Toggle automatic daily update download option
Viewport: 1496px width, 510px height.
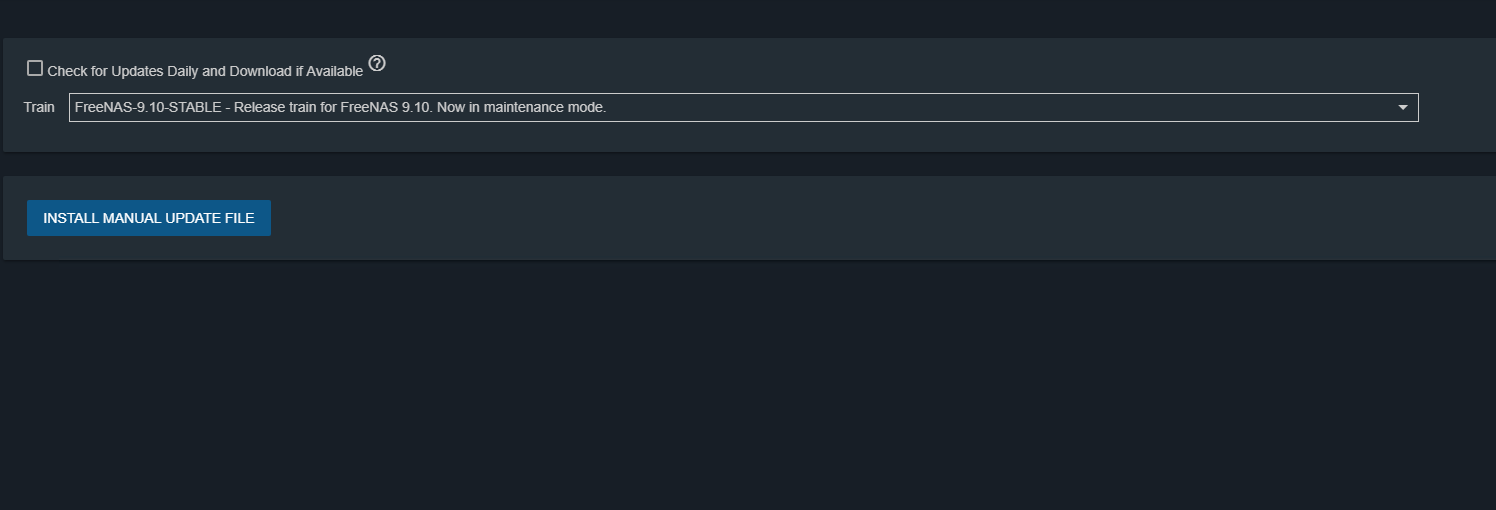click(35, 69)
